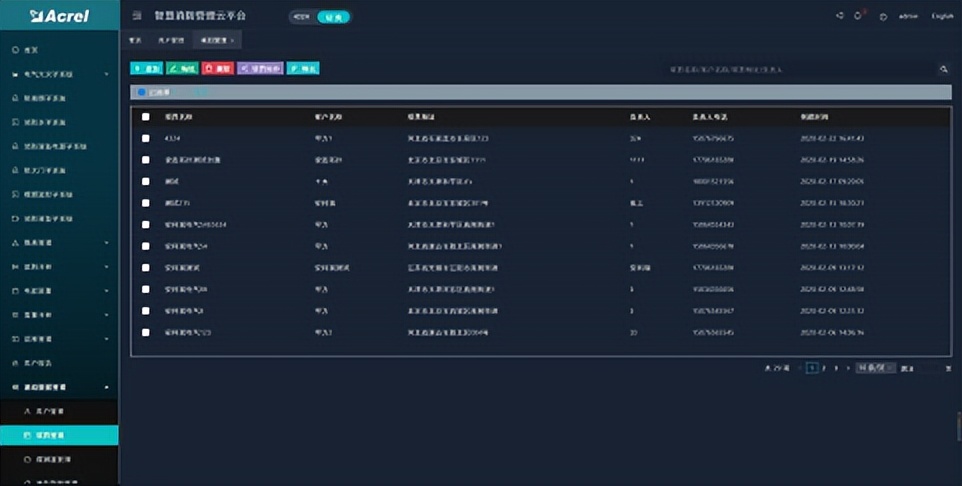
Task: Select the checkbox of the last table row
Action: (x=146, y=332)
